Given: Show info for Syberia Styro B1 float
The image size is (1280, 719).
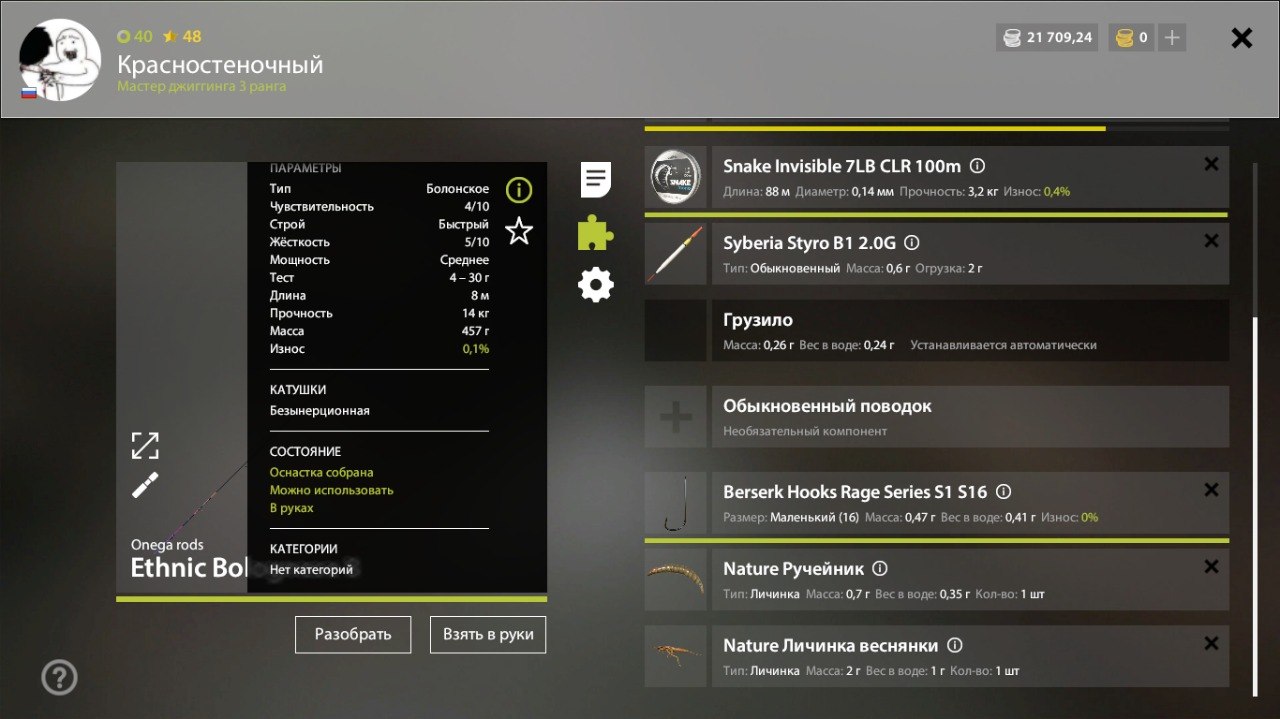Looking at the screenshot, I should pyautogui.click(x=912, y=243).
